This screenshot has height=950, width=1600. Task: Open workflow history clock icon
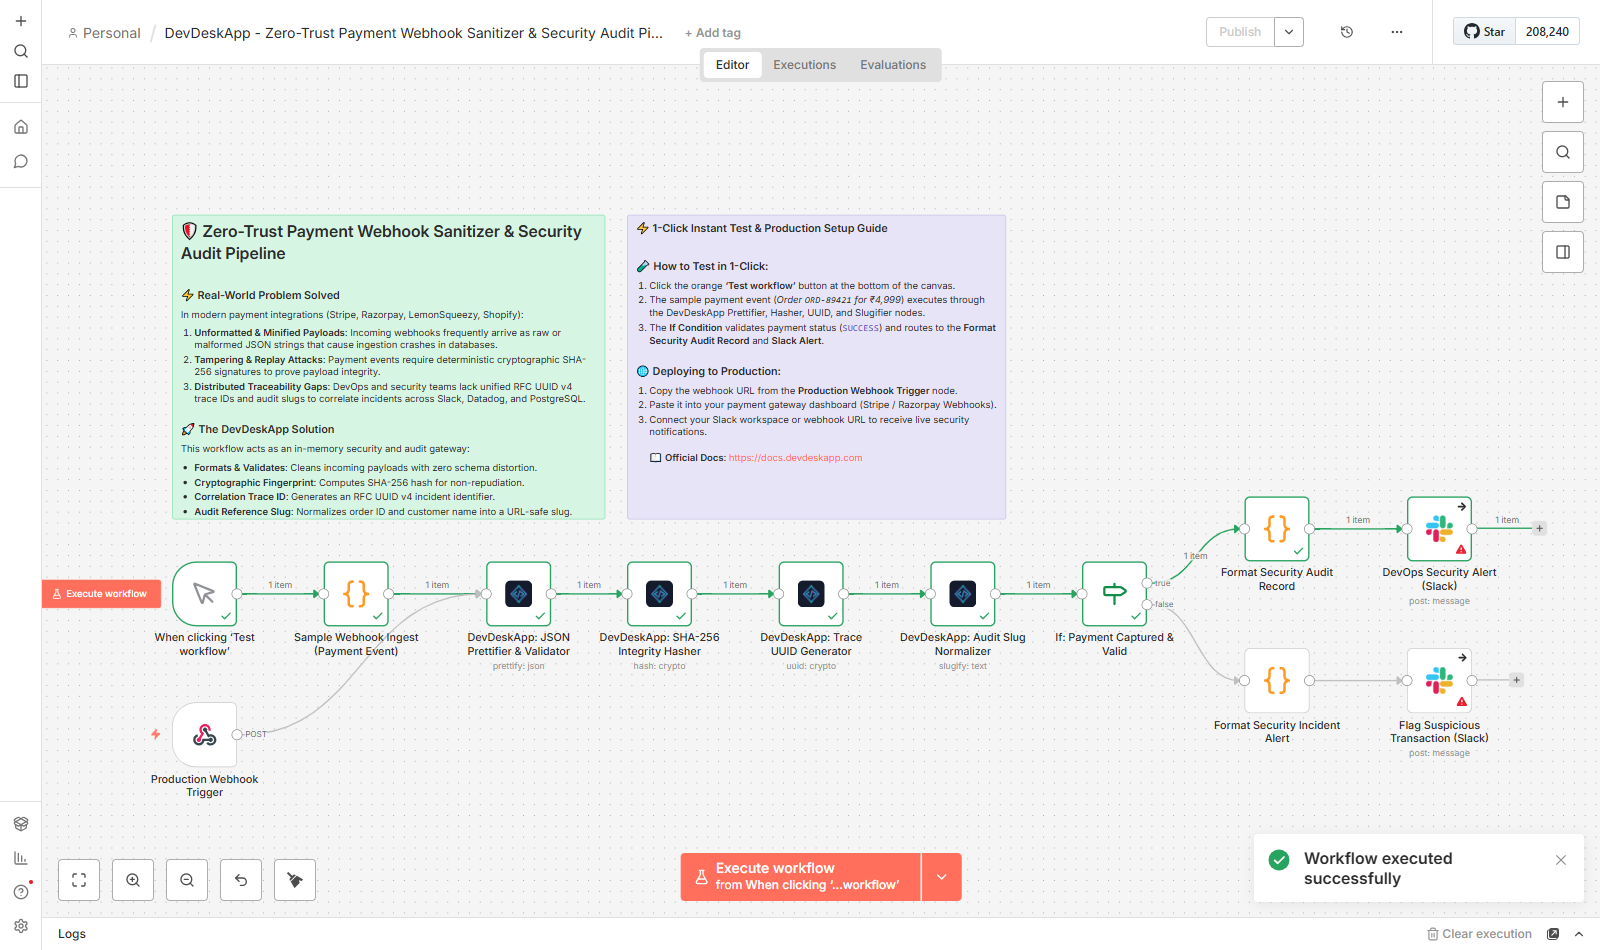[1347, 32]
